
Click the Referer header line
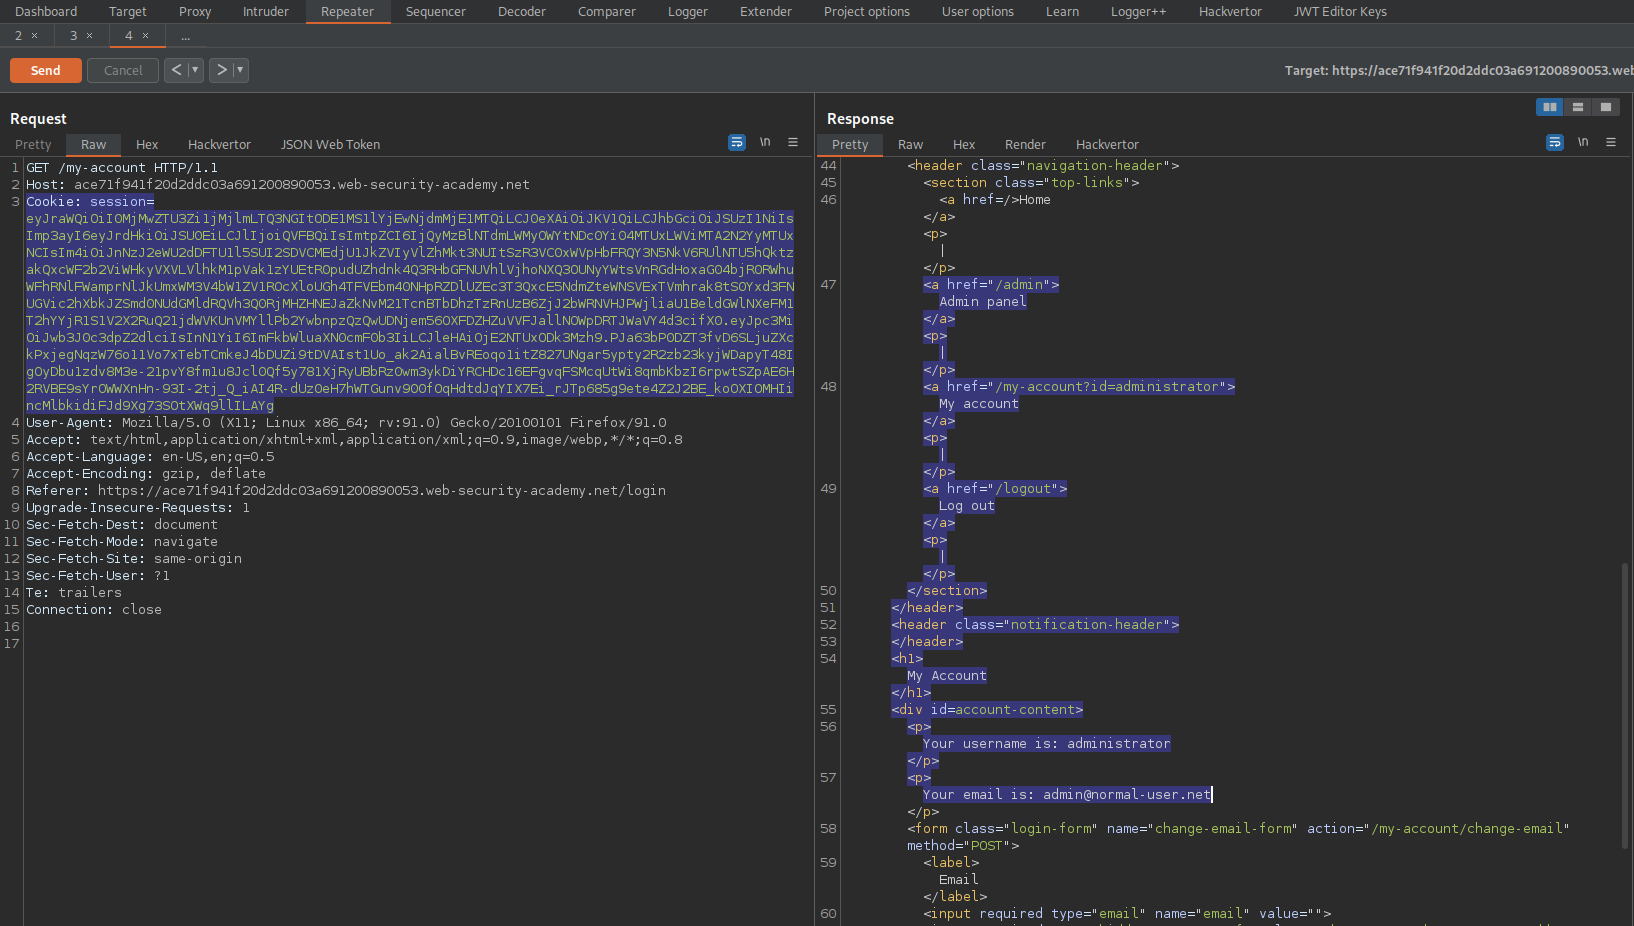(x=346, y=491)
